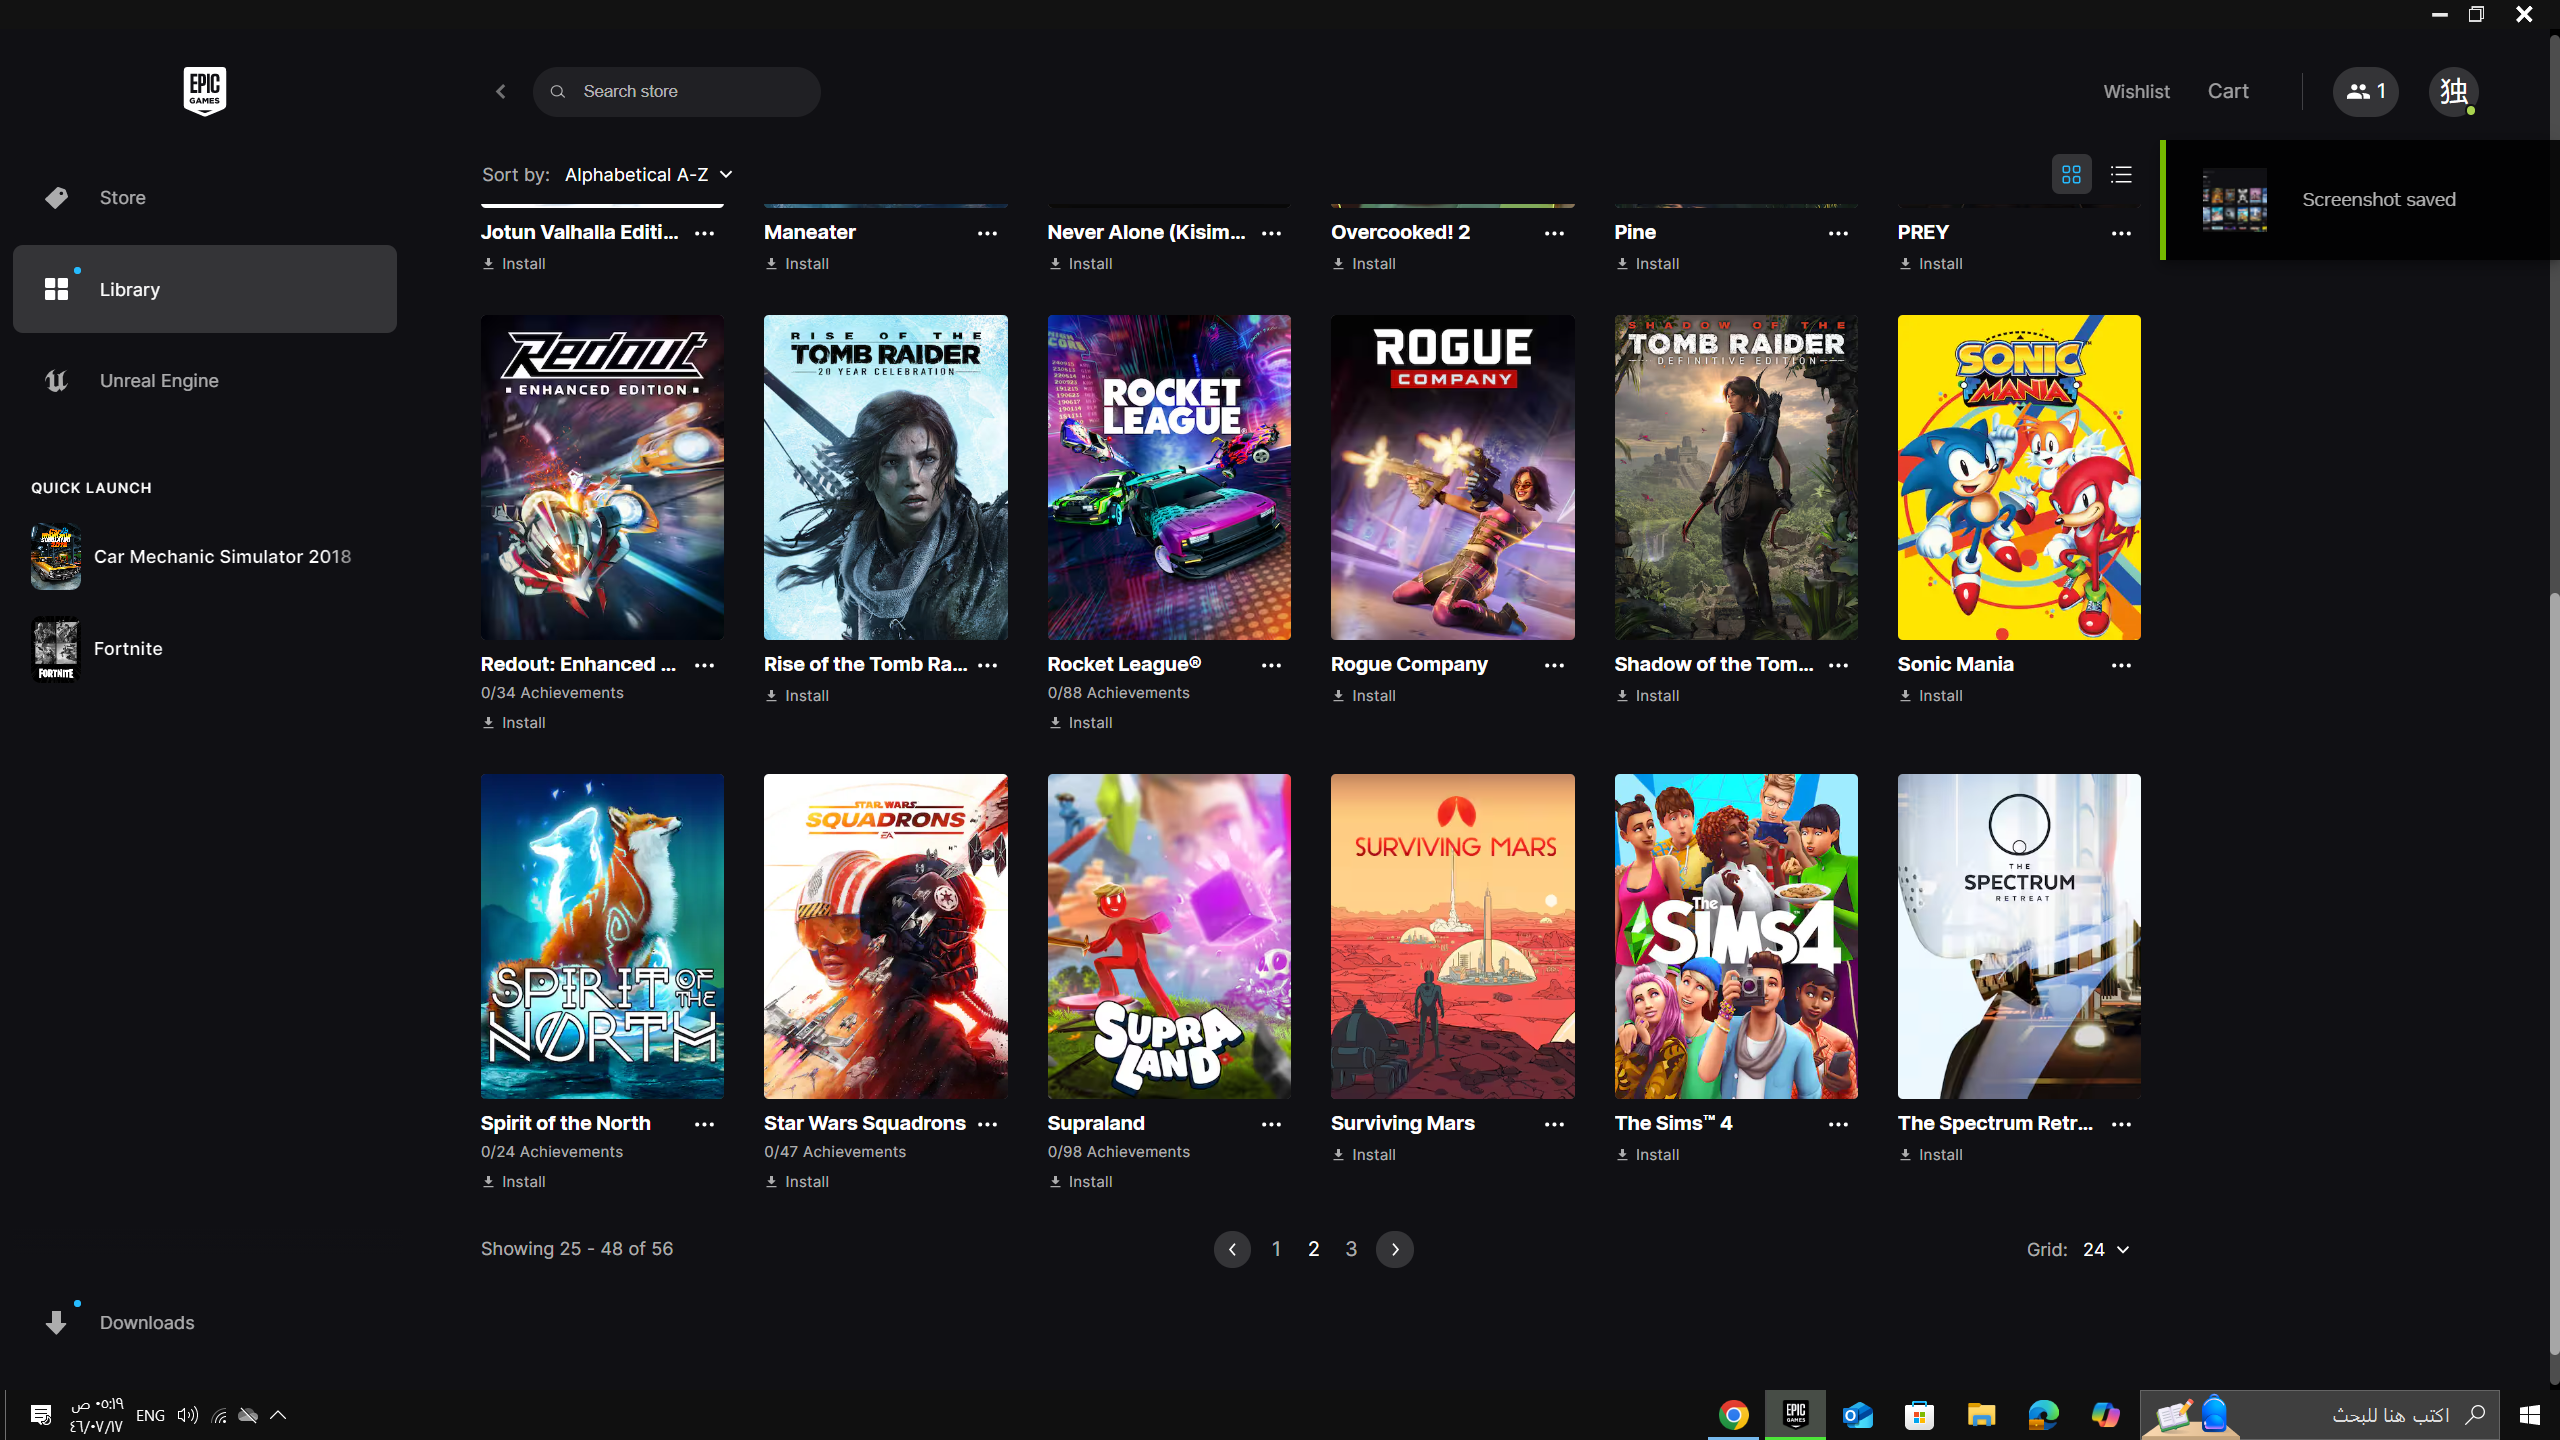Expand the Sort by Alphabetical A-Z dropdown
The height and width of the screenshot is (1440, 2560).
coord(648,175)
